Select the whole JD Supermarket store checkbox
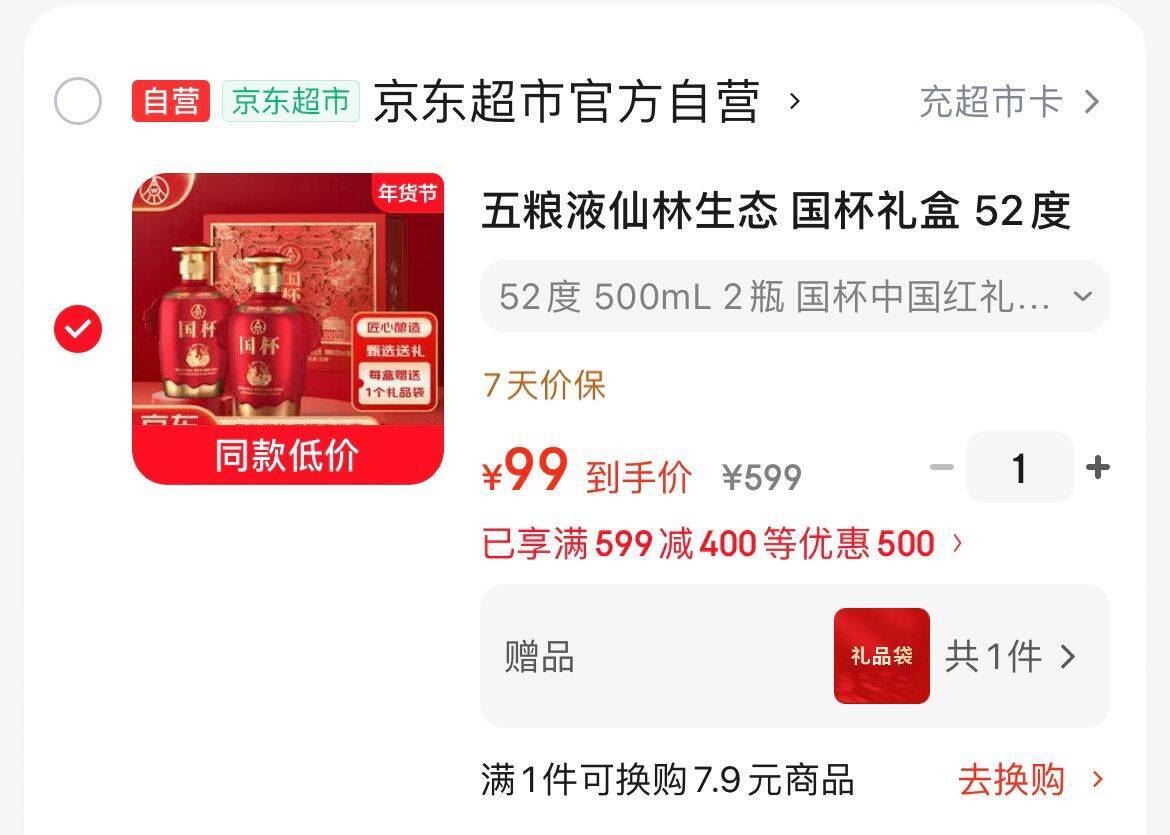The height and width of the screenshot is (835, 1170). tap(78, 101)
